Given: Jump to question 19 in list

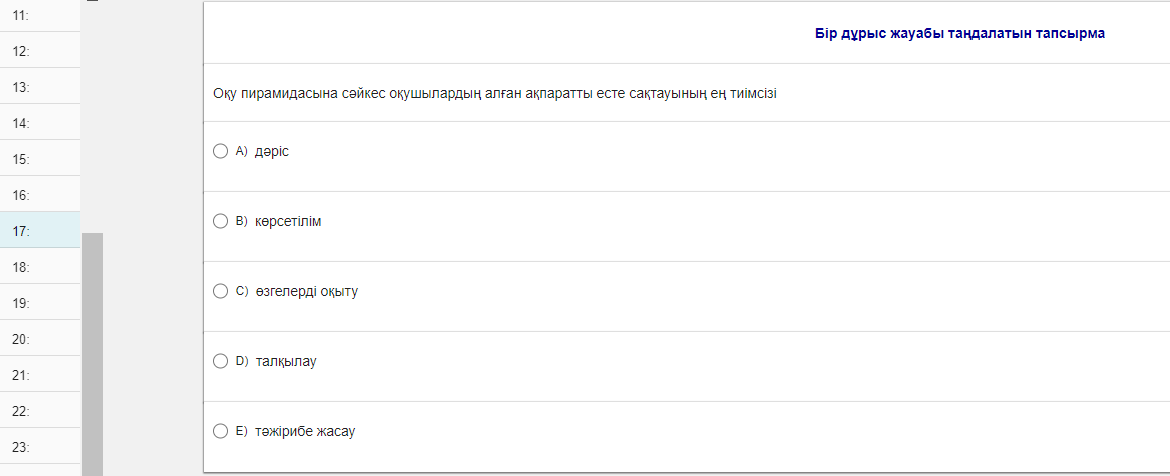Looking at the screenshot, I should (39, 303).
